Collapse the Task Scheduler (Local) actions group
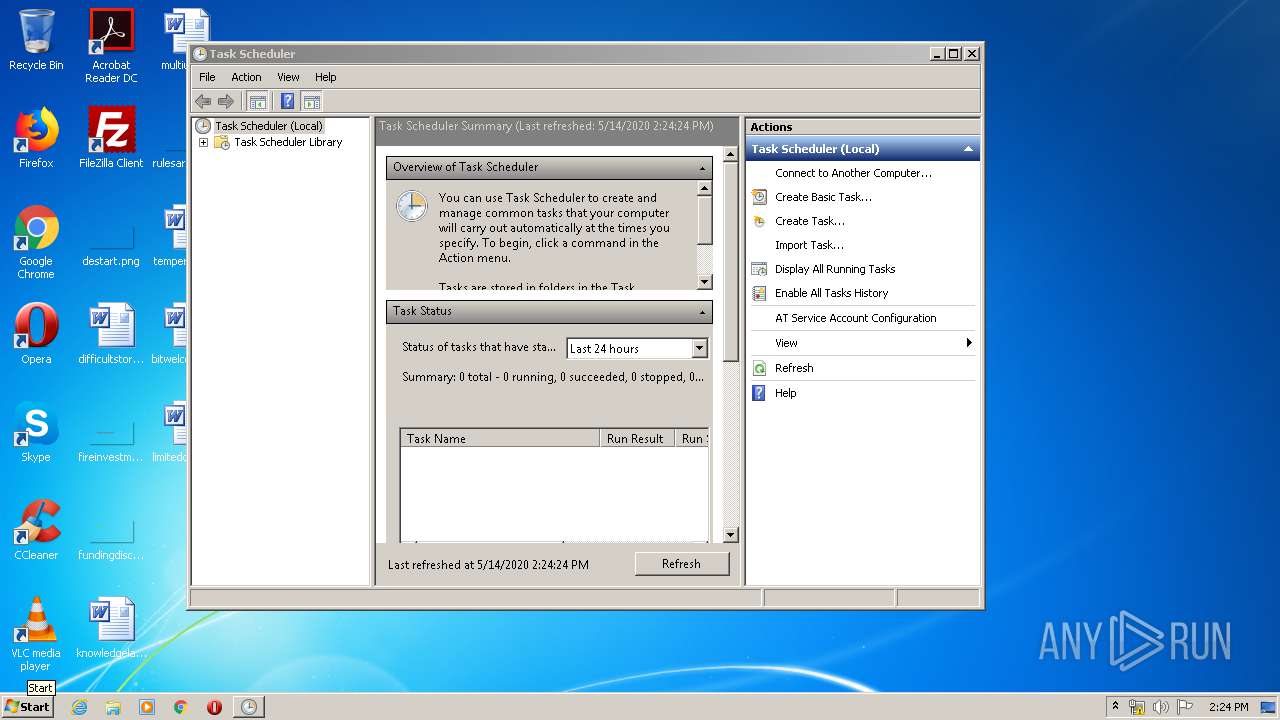This screenshot has width=1280, height=720. (x=968, y=149)
